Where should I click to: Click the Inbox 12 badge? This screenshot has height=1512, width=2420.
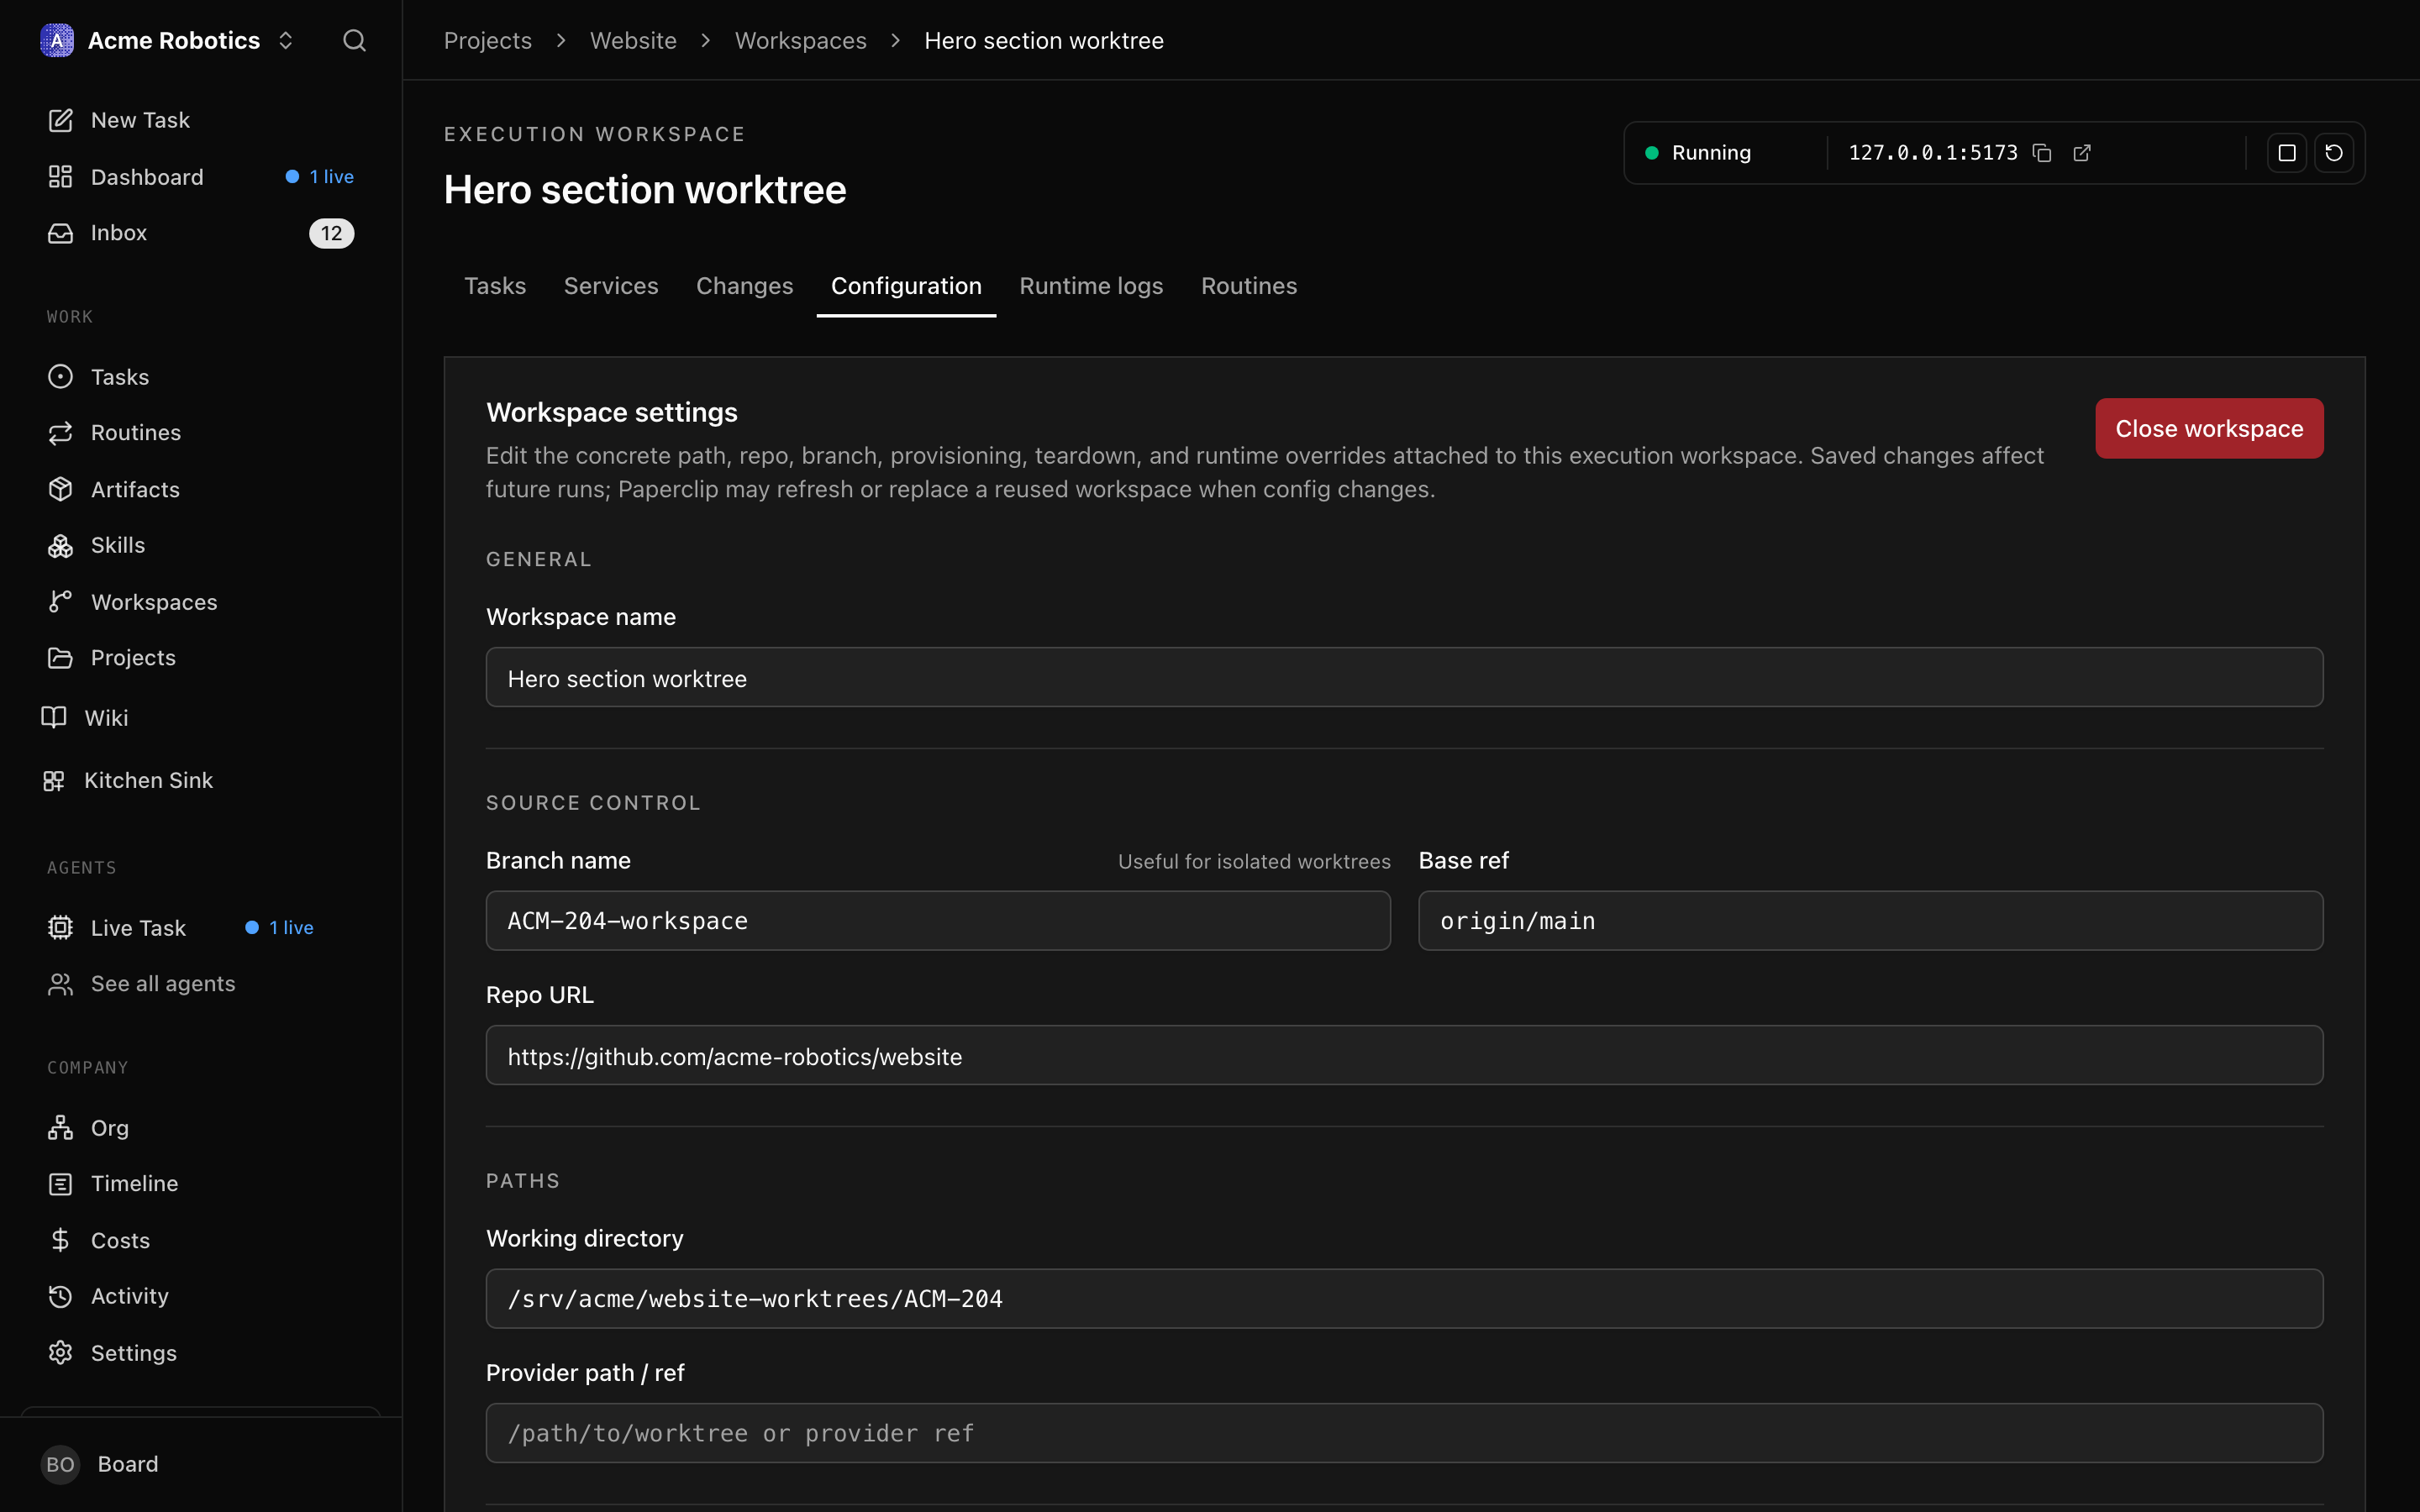click(x=331, y=233)
